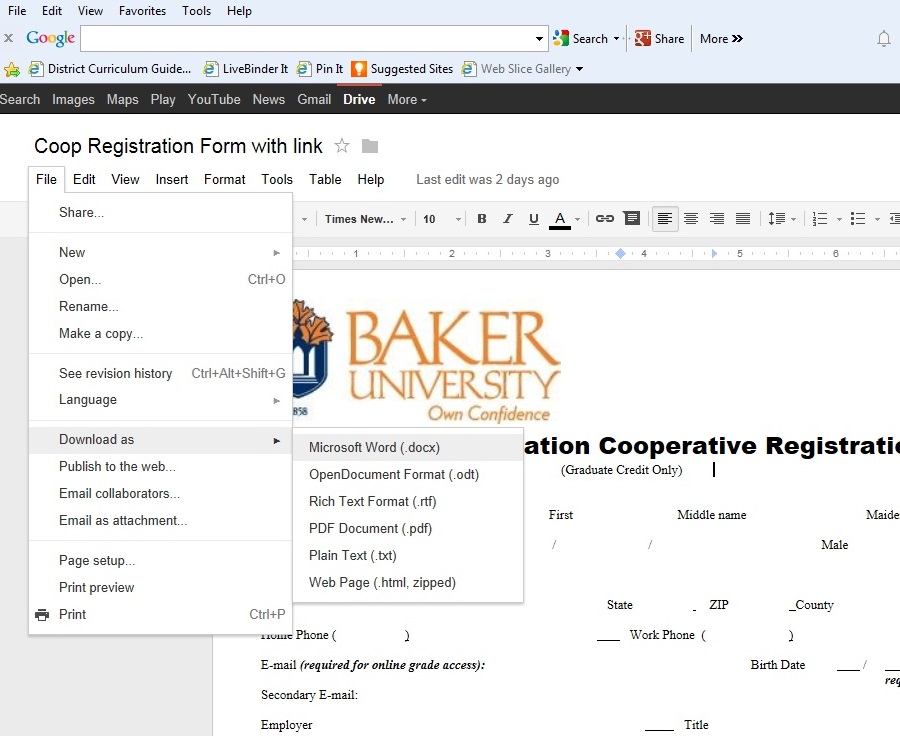Open the Search button dropdown arrow
Image resolution: width=900 pixels, height=736 pixels.
click(x=616, y=39)
